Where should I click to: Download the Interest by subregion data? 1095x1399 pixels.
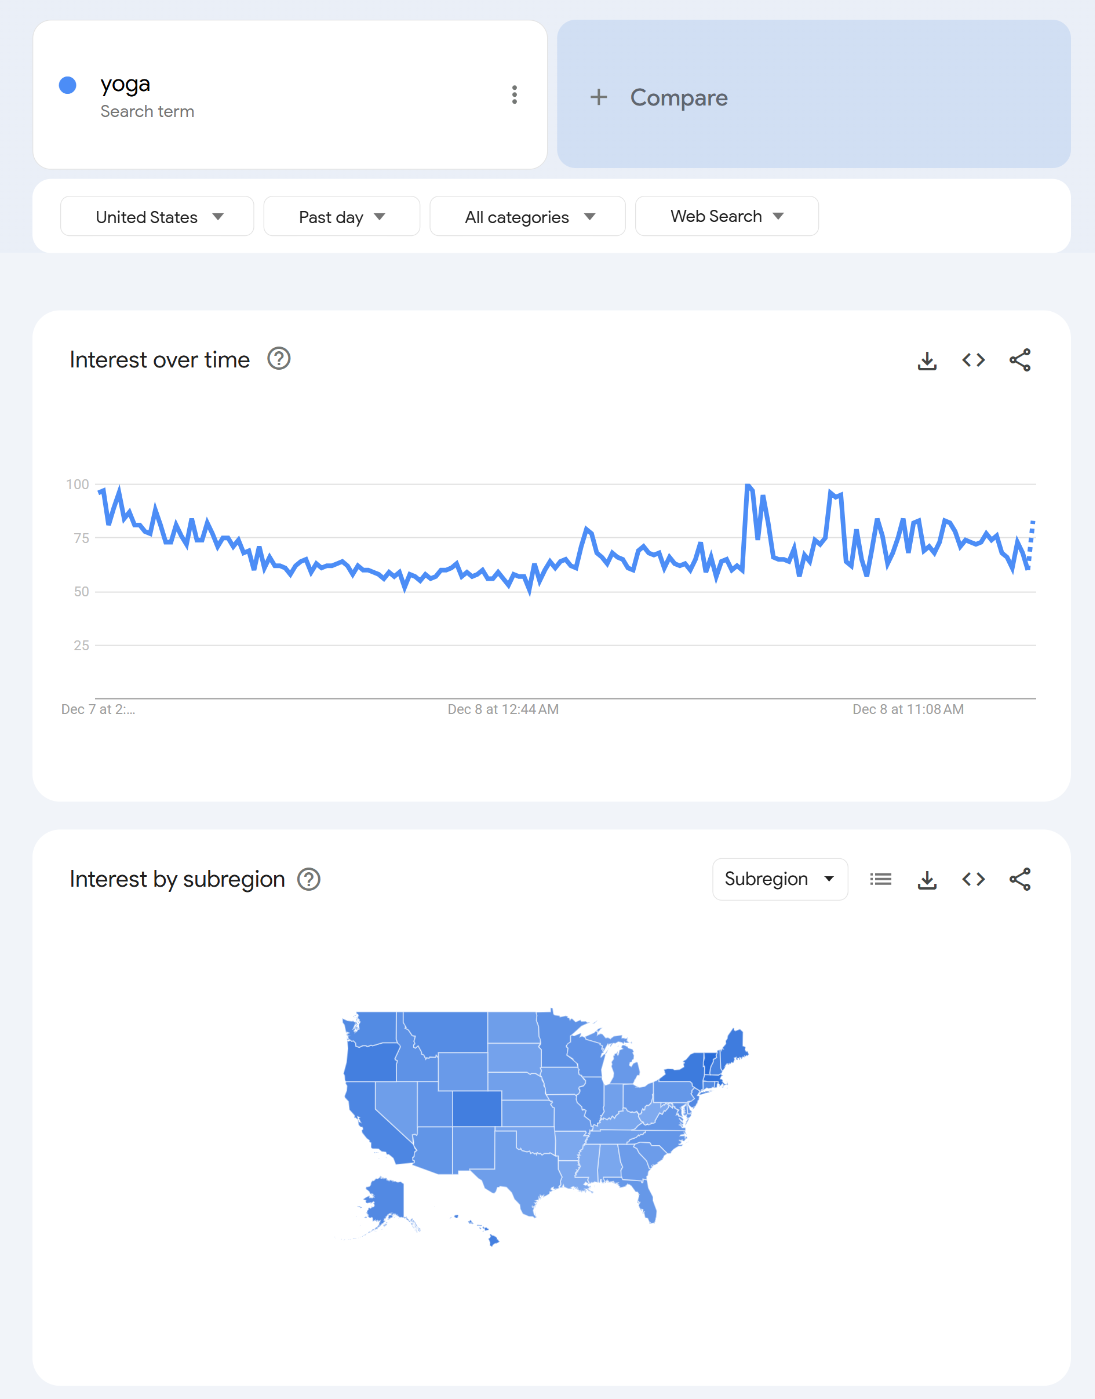[927, 879]
